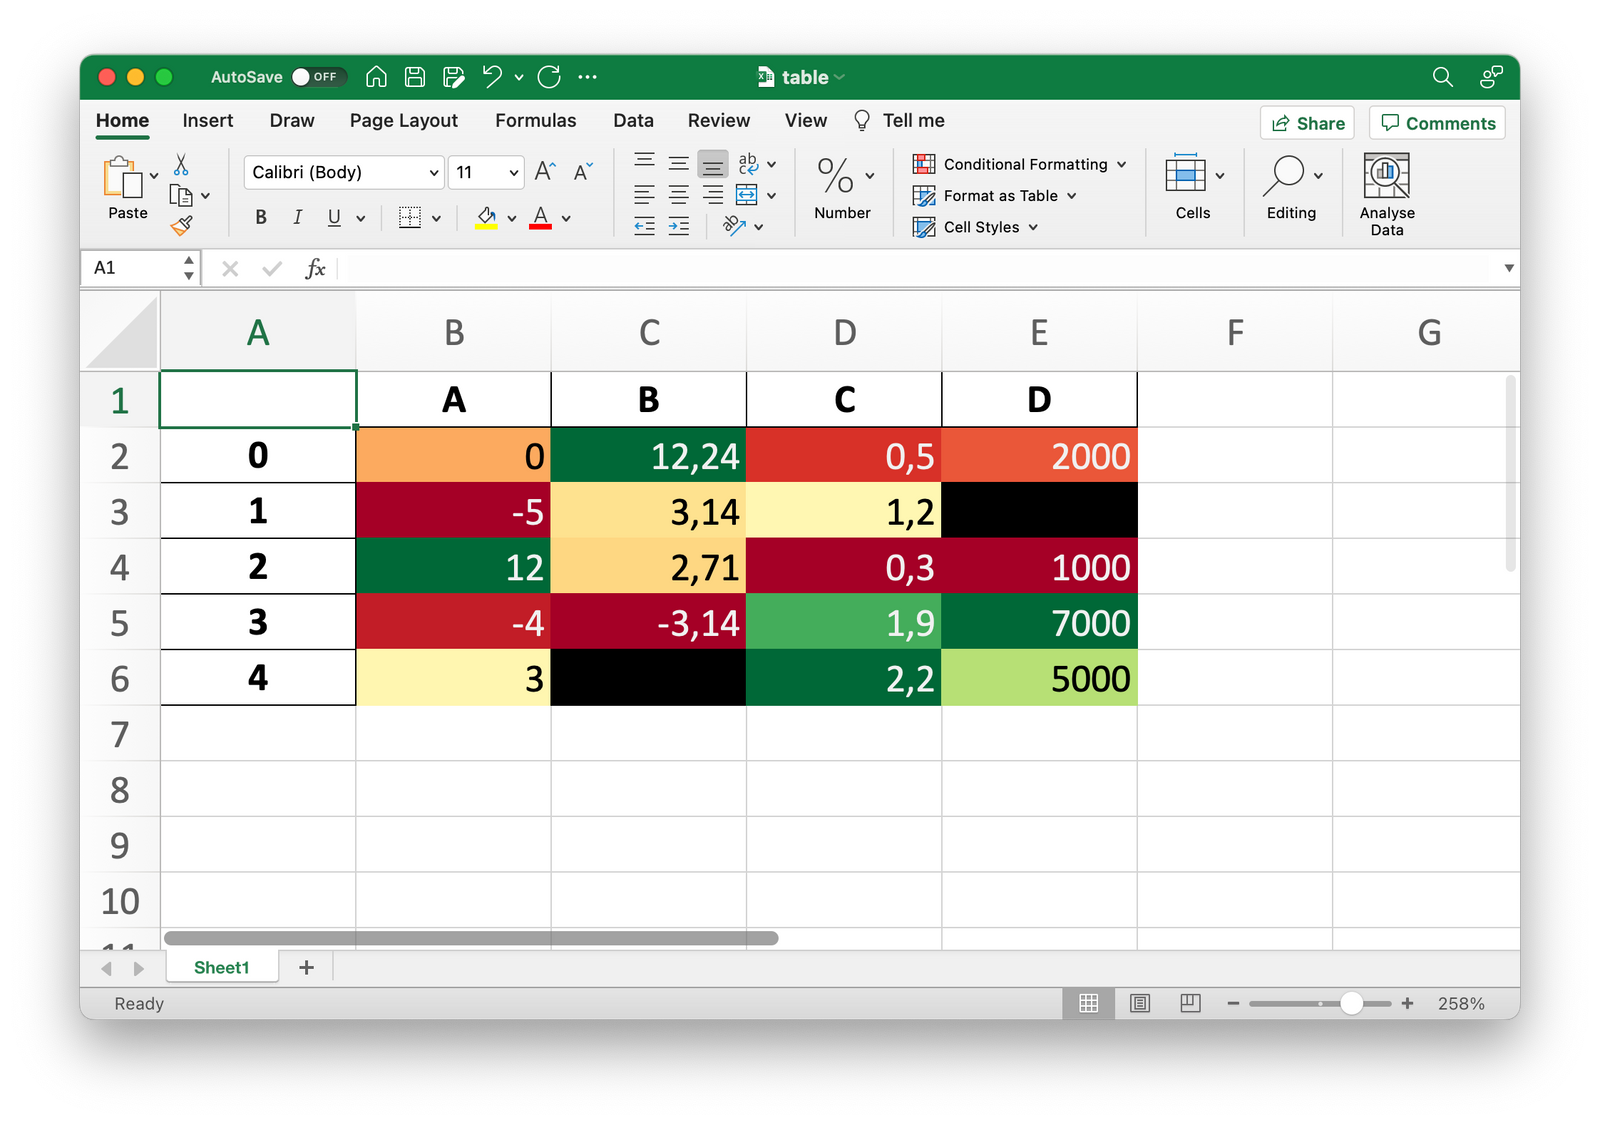Click the Merge and Center icon

point(748,194)
